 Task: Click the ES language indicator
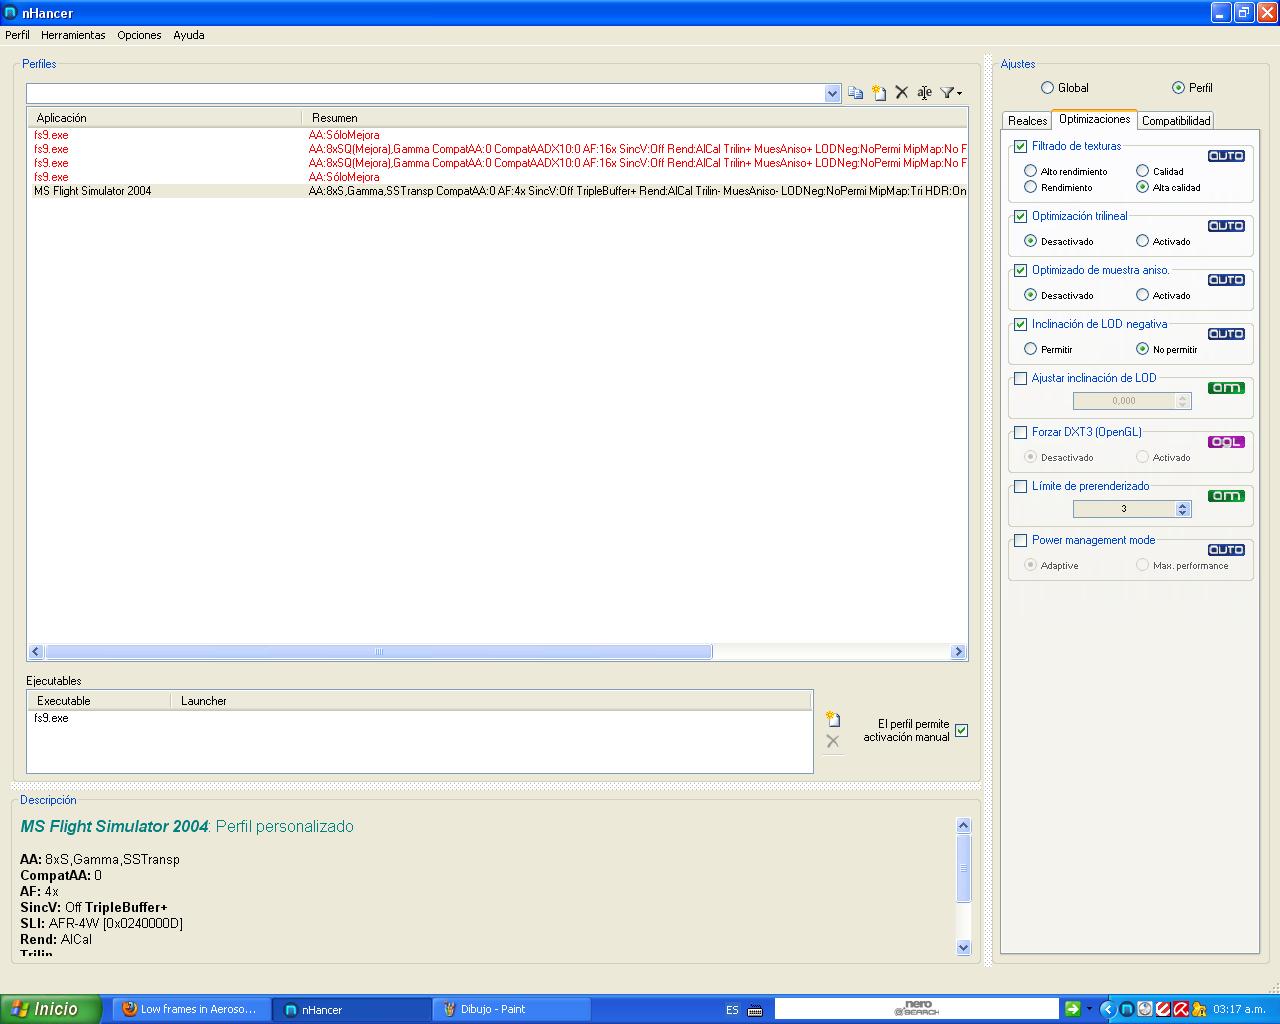(x=732, y=1010)
